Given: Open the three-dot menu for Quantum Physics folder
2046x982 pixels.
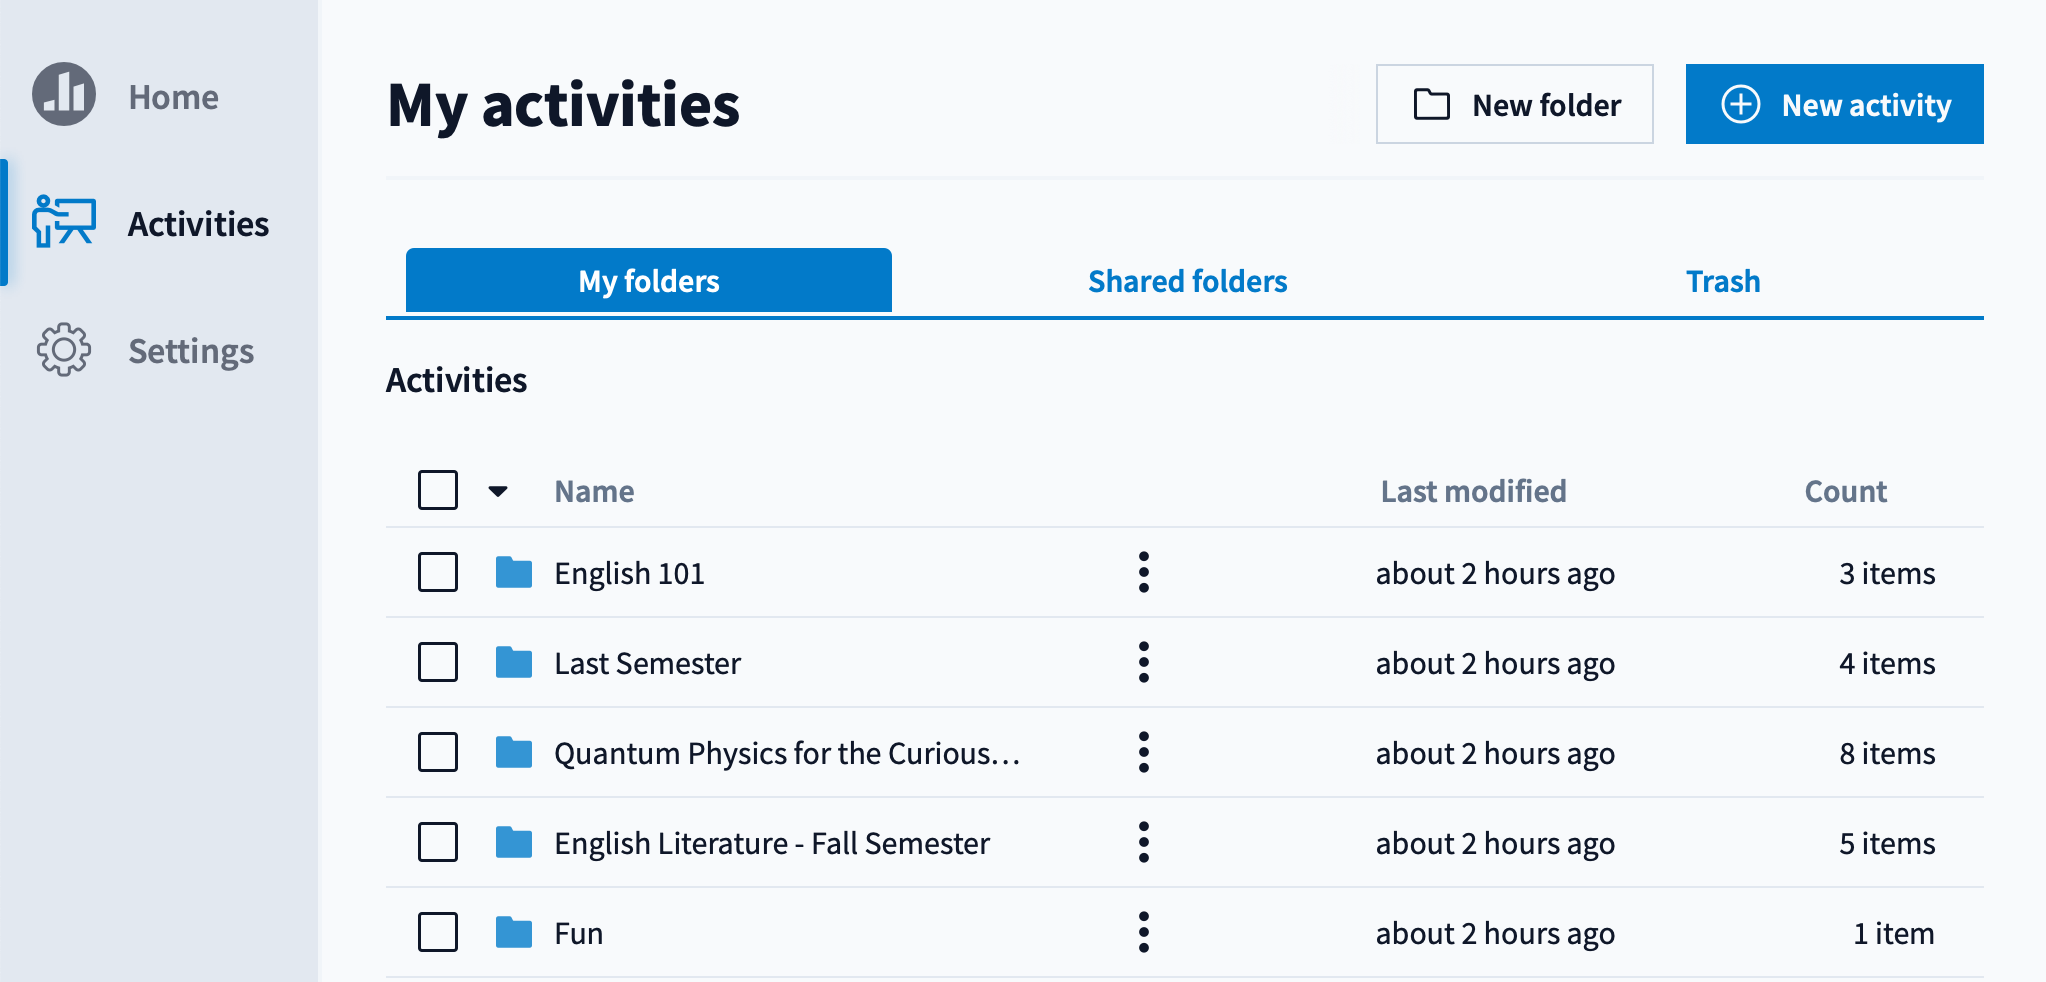Looking at the screenshot, I should 1144,752.
